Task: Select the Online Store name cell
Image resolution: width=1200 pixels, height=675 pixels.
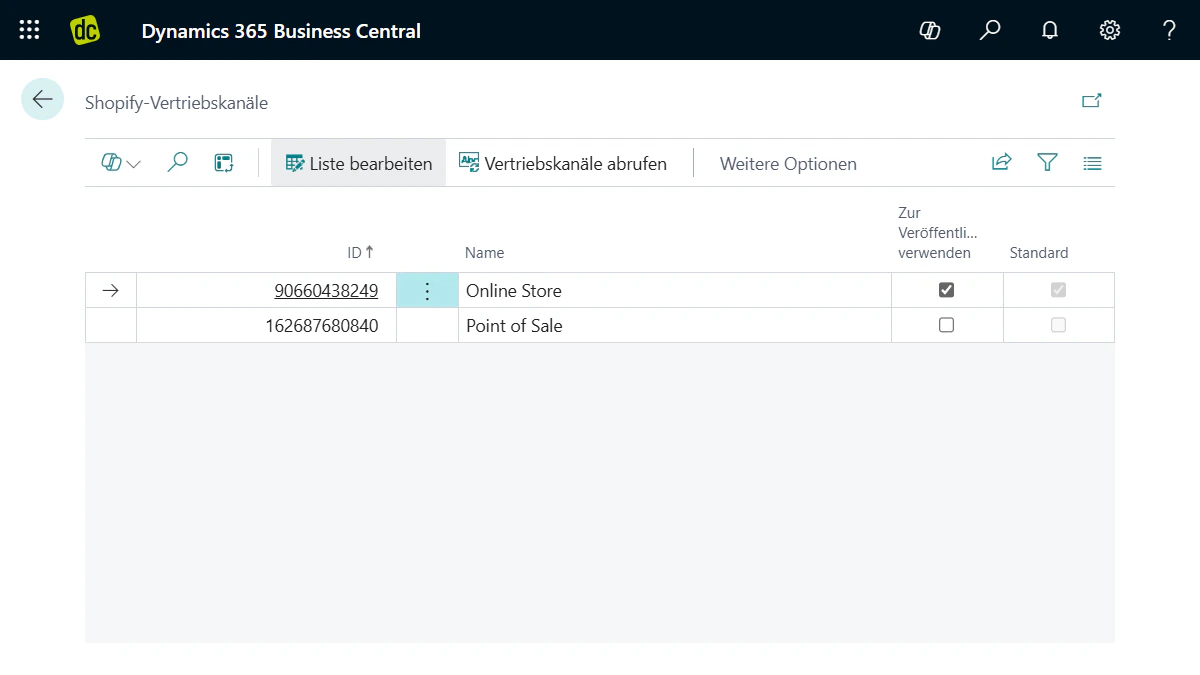Action: pyautogui.click(x=675, y=291)
